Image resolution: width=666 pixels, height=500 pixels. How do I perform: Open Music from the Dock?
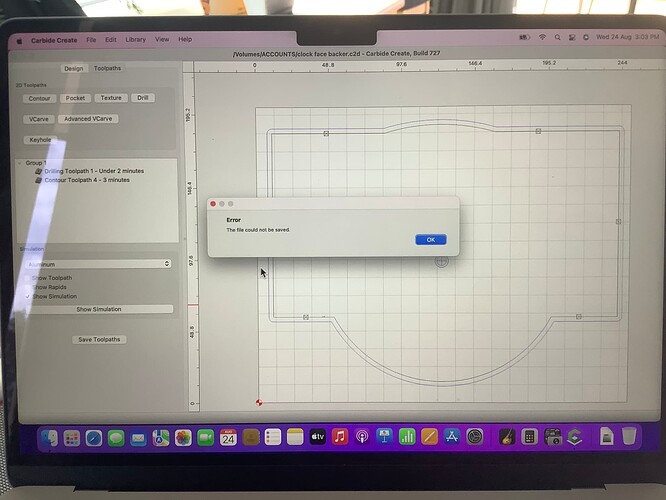340,436
